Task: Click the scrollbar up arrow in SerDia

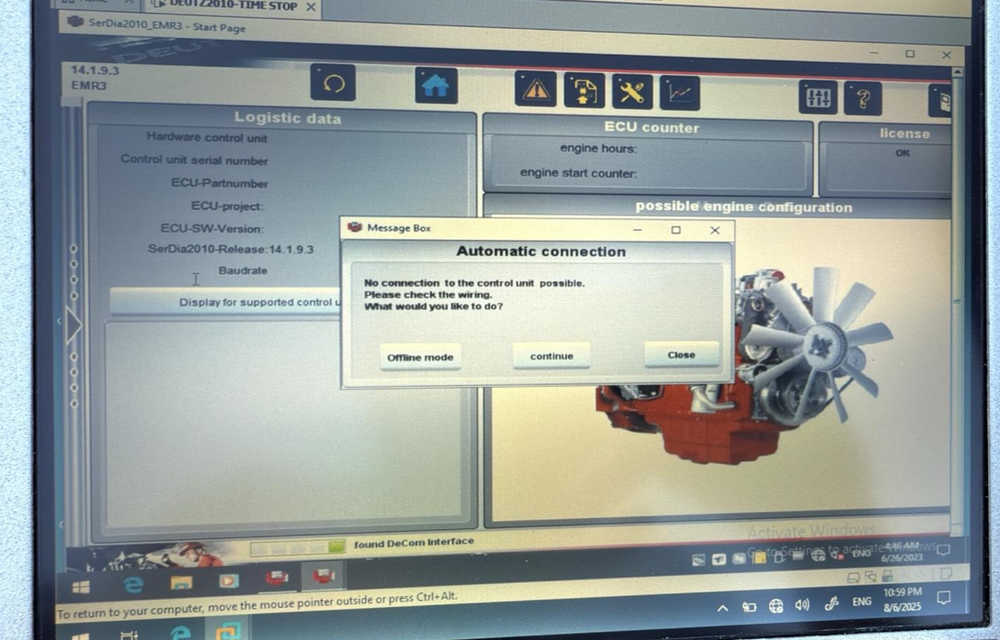Action: coord(955,73)
